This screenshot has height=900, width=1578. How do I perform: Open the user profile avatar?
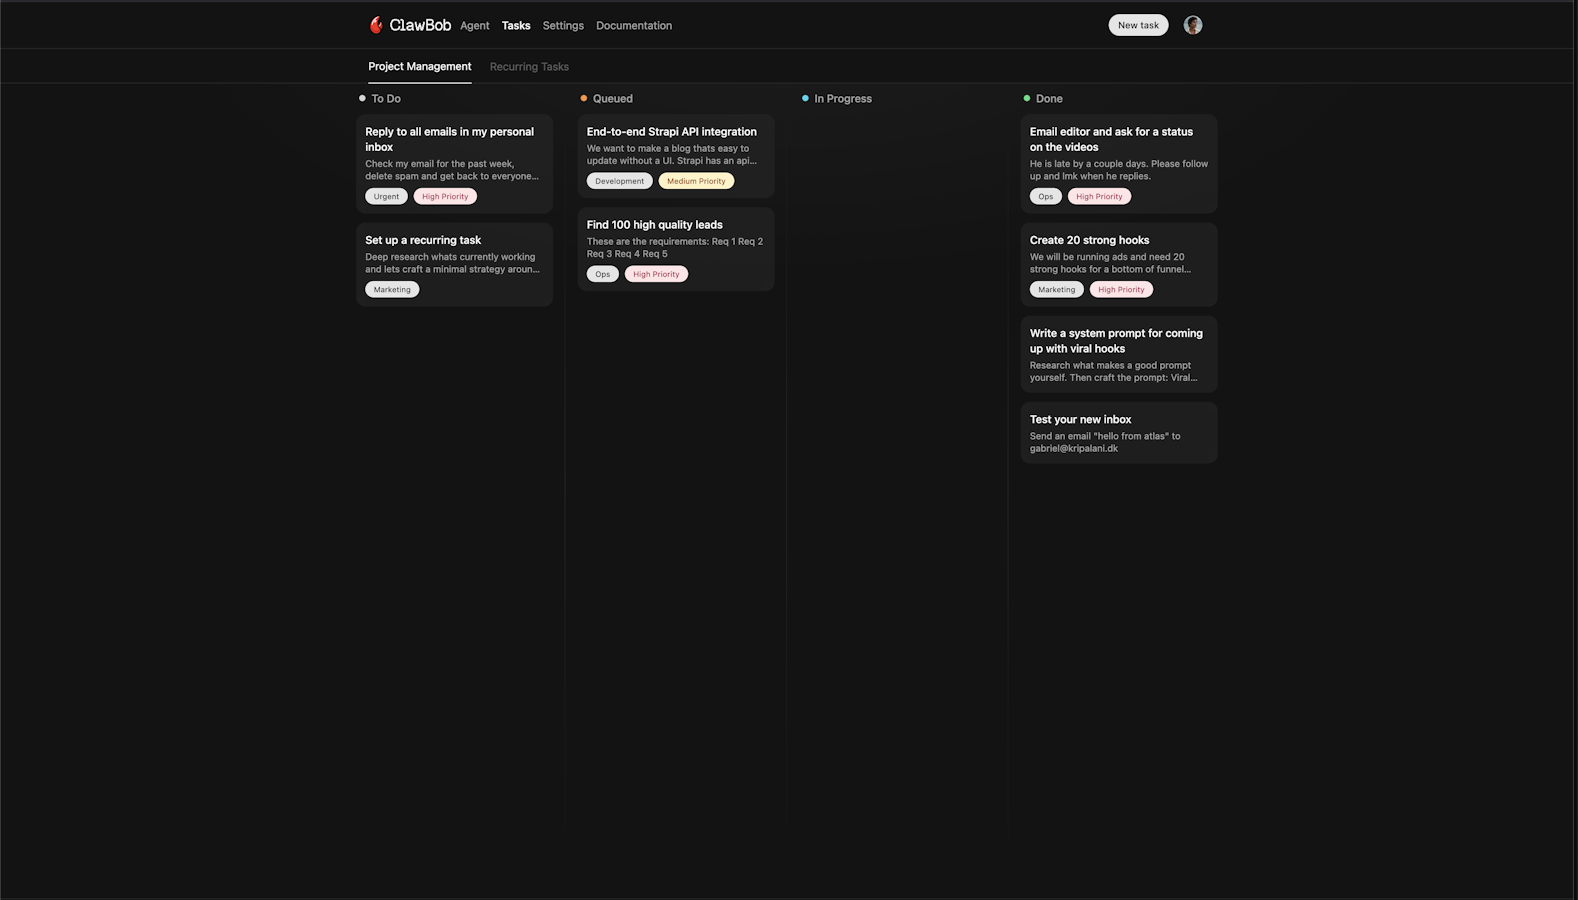(1192, 25)
